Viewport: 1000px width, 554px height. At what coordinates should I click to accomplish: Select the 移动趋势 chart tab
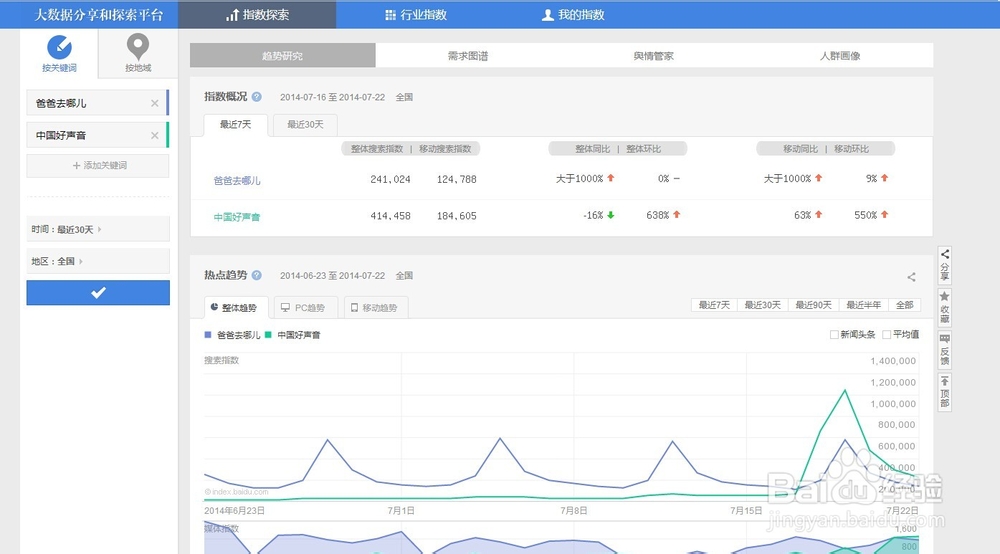[x=374, y=308]
